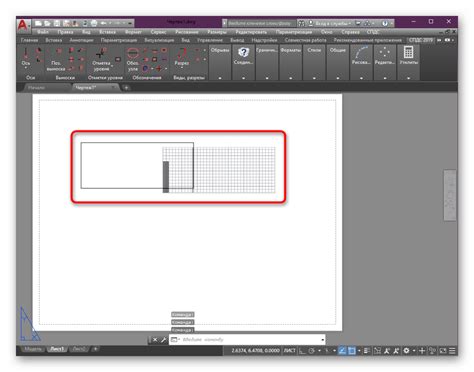This screenshot has height=372, width=474.
Task: Open the workspace switching gear icon in status bar
Action: pos(406,351)
